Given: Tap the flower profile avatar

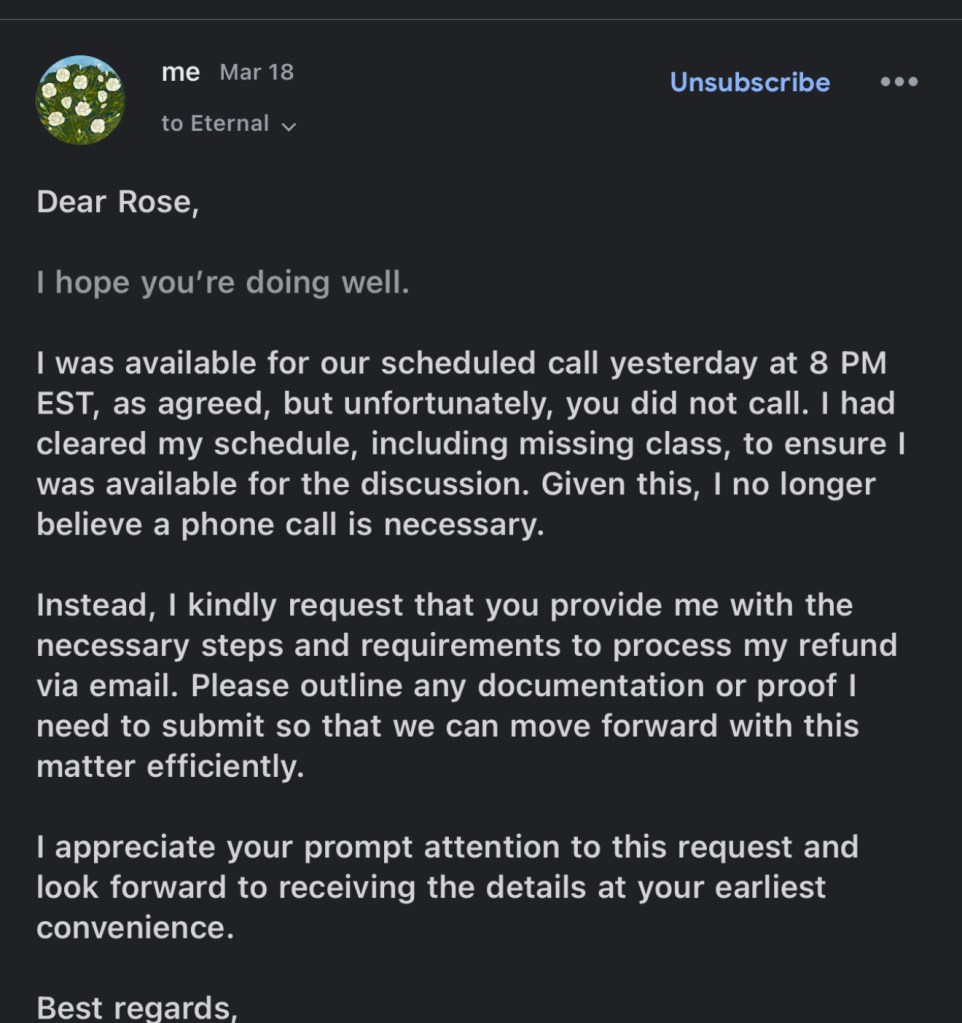Looking at the screenshot, I should [80, 100].
